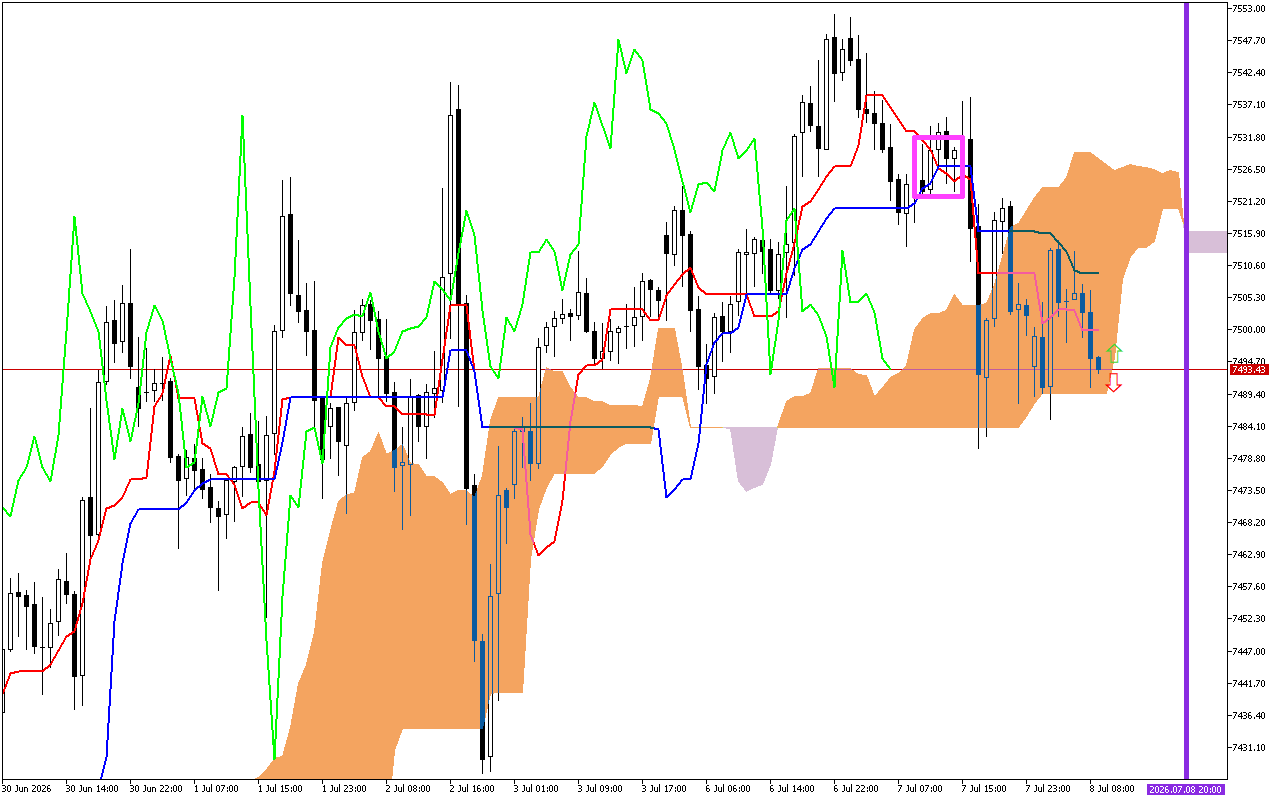Screen dimensions: 1280x800
Task: Click price axis label 7537.10
Action: click(x=1247, y=104)
